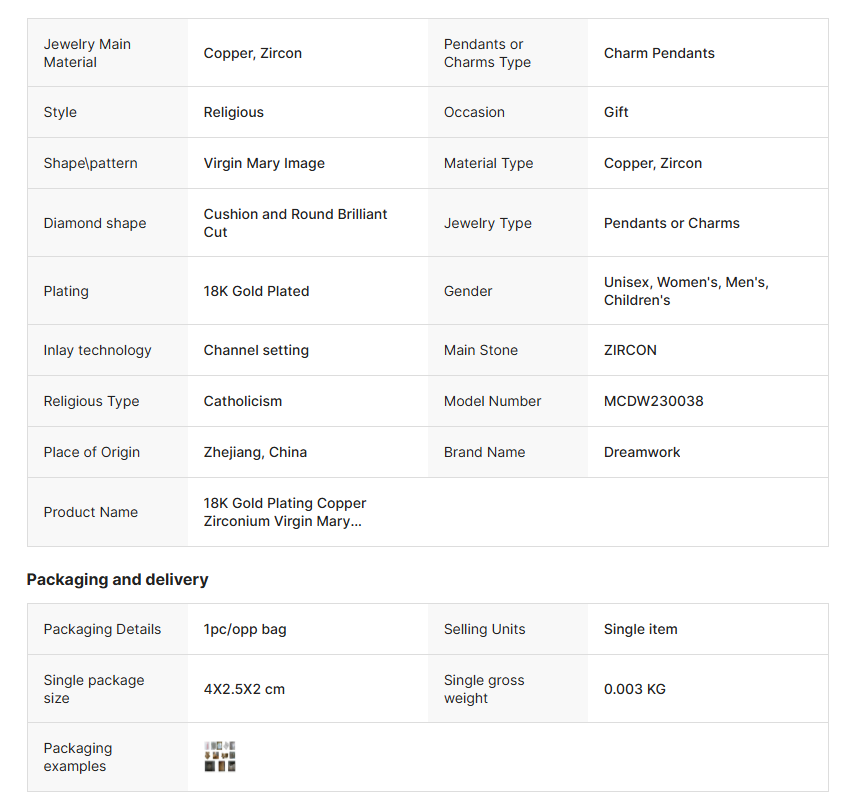Click the Virgin Mary Image value
This screenshot has height=799, width=845.
coord(264,163)
